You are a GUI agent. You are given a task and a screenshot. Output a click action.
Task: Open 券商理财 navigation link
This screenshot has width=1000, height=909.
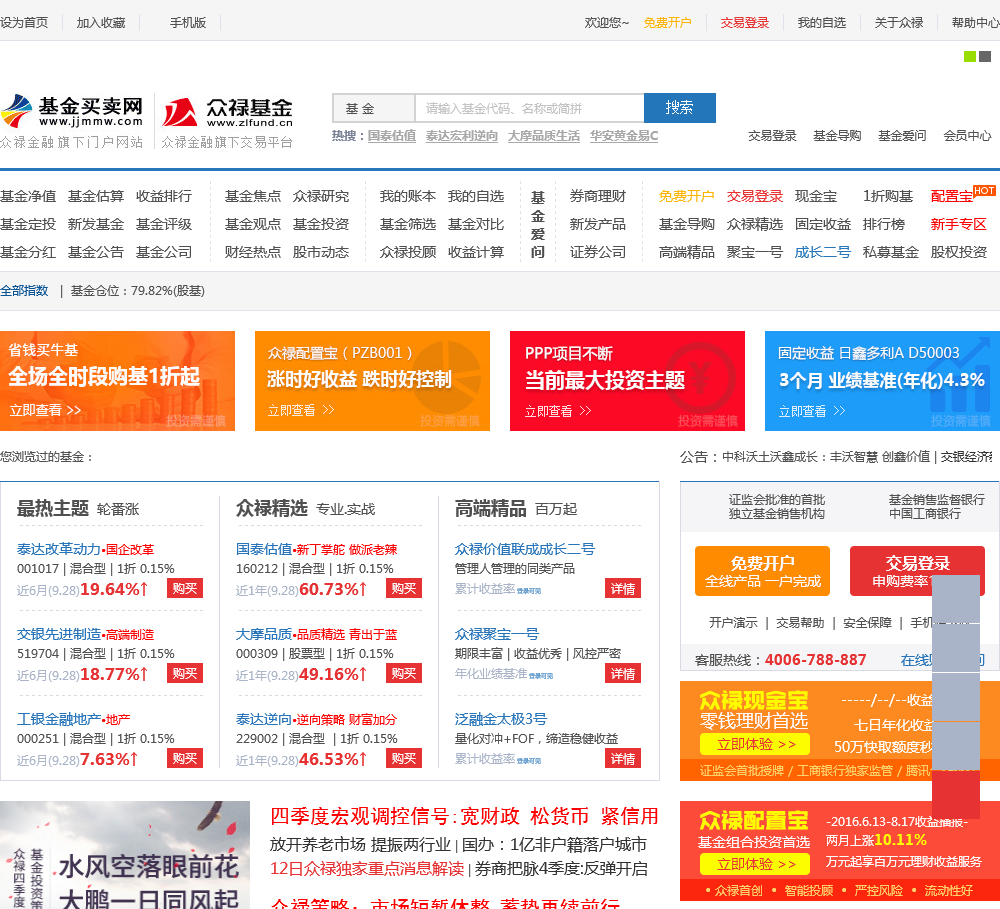click(598, 196)
